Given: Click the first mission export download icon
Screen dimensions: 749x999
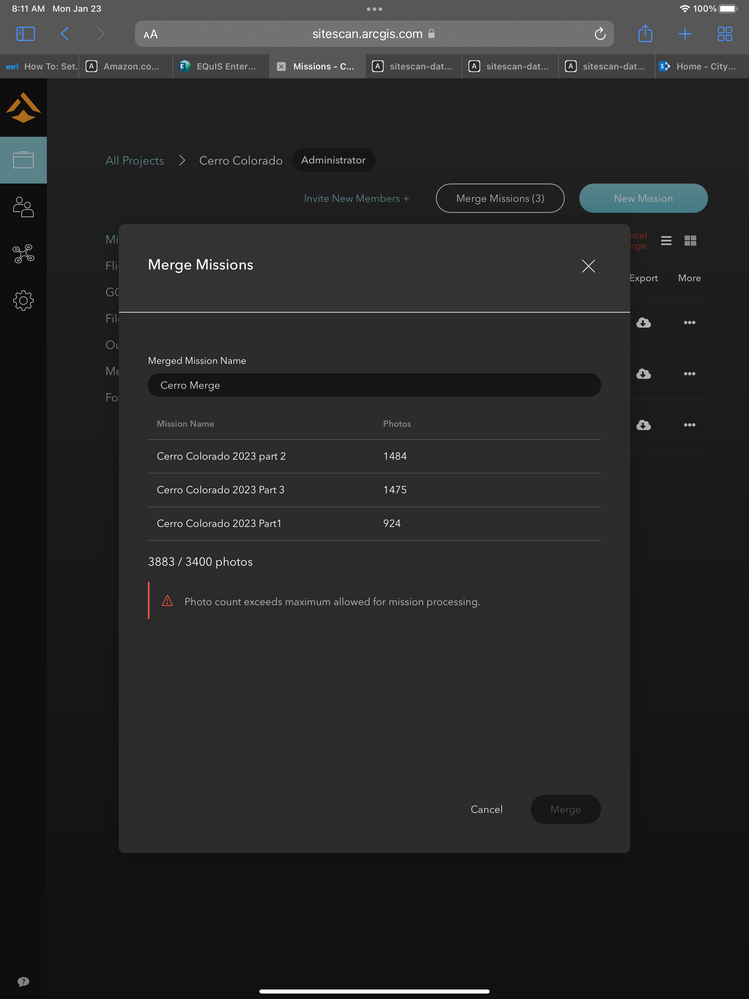Looking at the screenshot, I should [643, 323].
